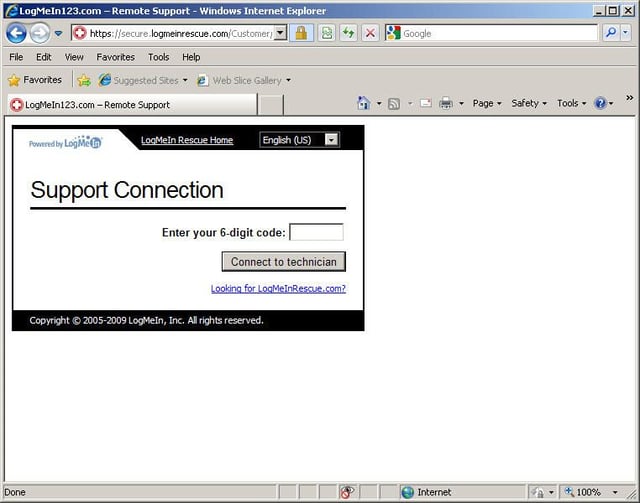Refresh the page with green arrows icon
The image size is (640, 503).
(x=348, y=33)
